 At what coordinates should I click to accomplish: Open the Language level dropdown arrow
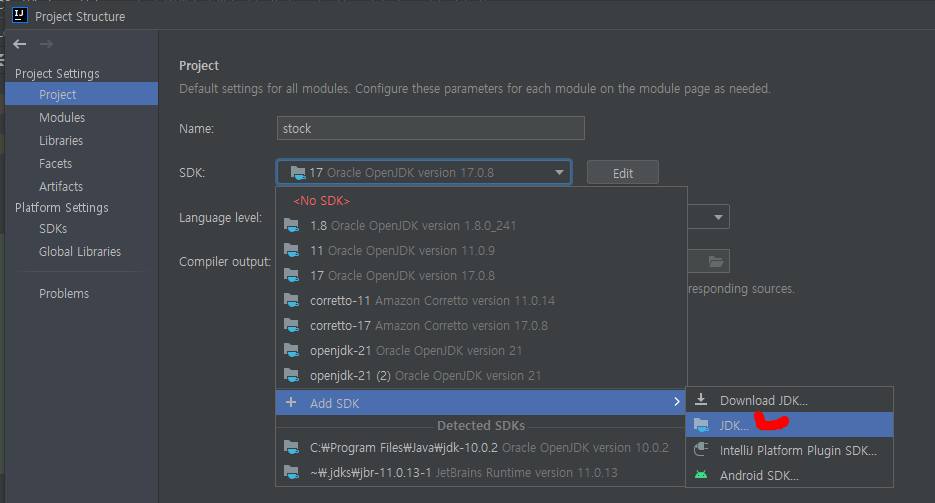coord(718,217)
